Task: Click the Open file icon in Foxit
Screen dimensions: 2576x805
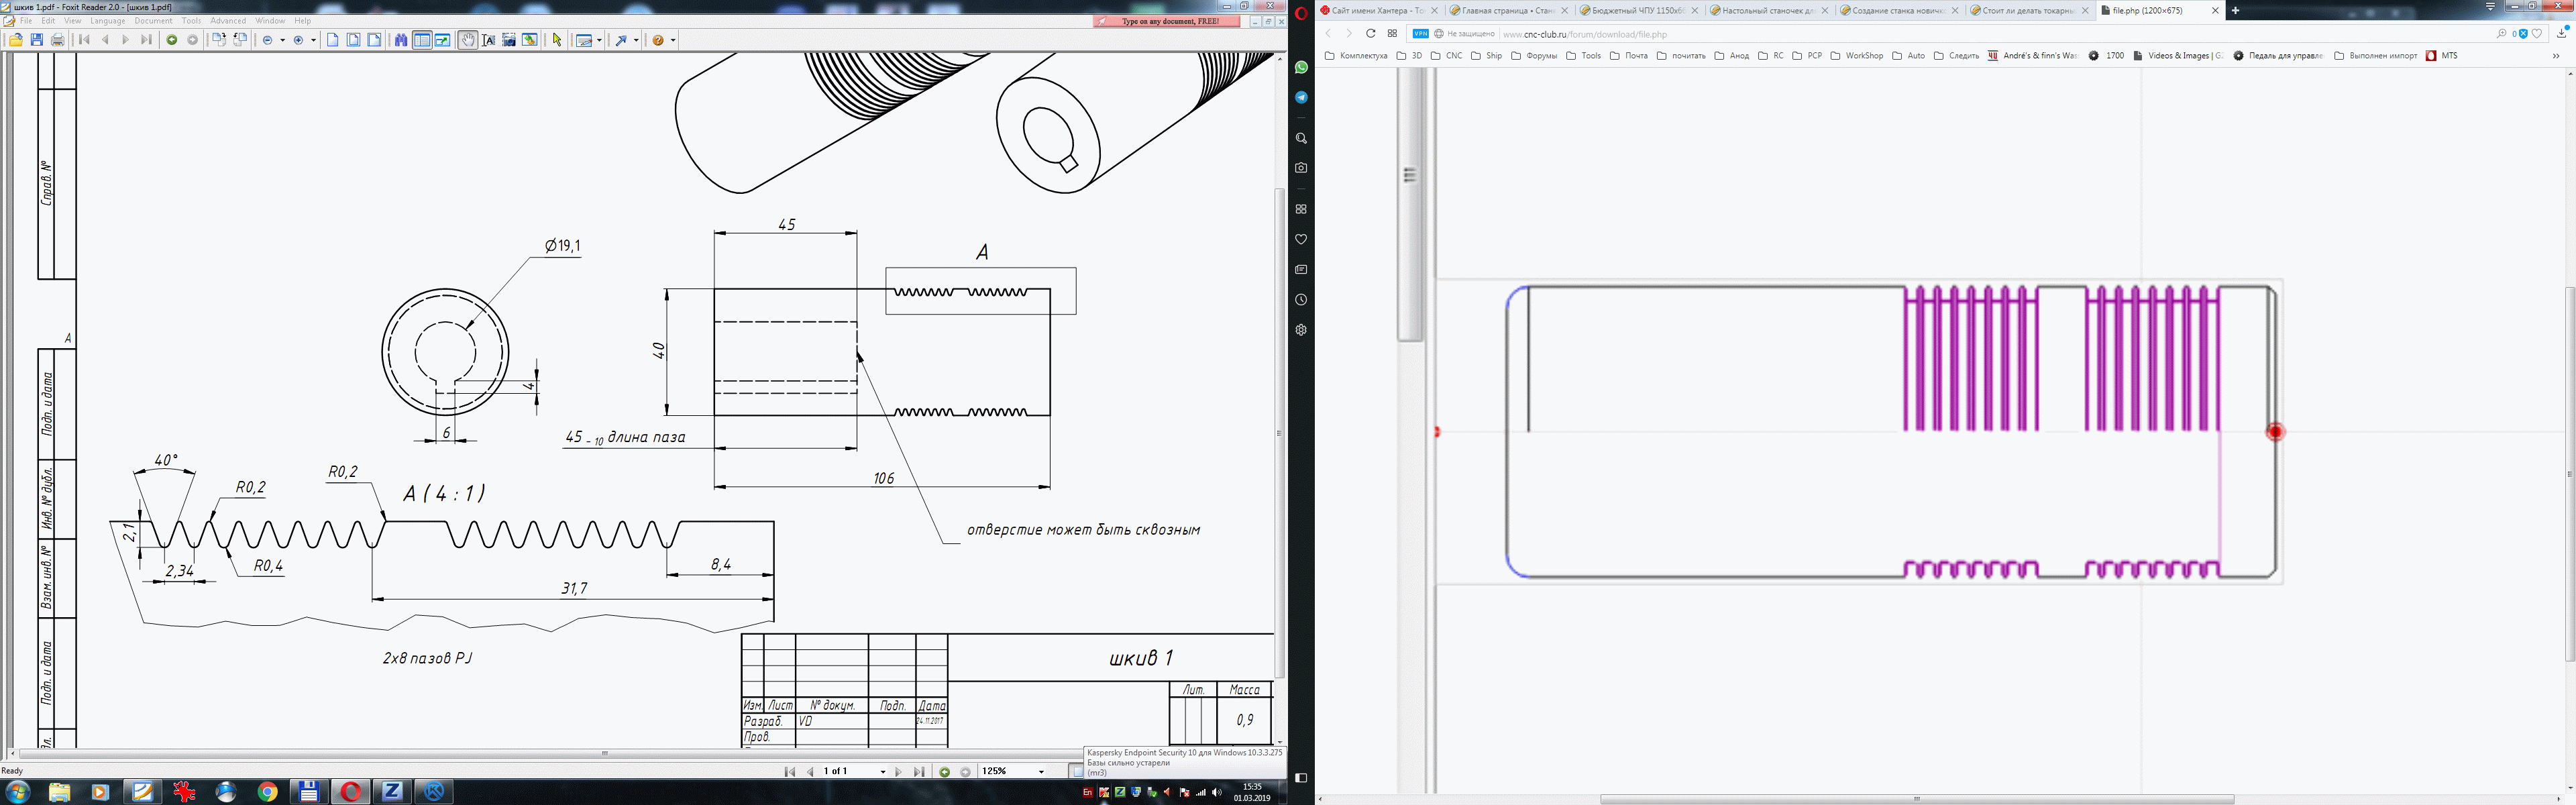Action: pos(16,40)
